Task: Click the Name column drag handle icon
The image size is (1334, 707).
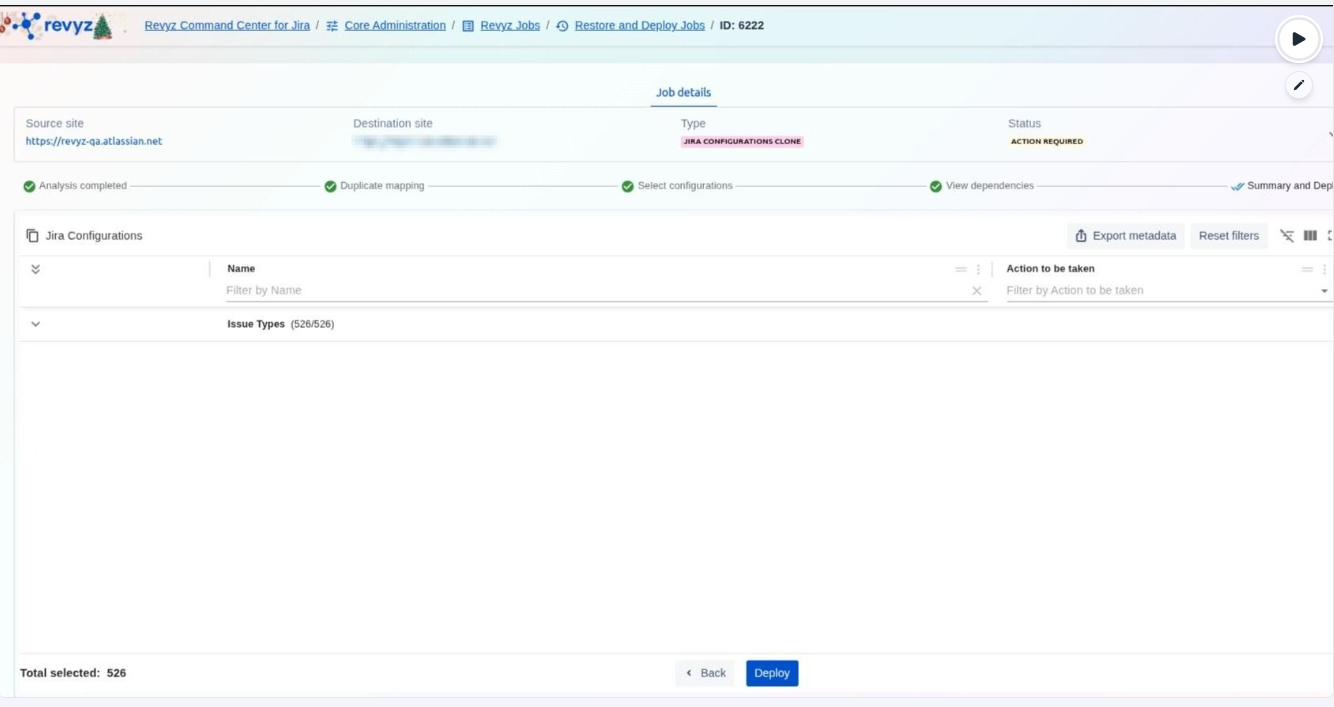Action: click(961, 269)
